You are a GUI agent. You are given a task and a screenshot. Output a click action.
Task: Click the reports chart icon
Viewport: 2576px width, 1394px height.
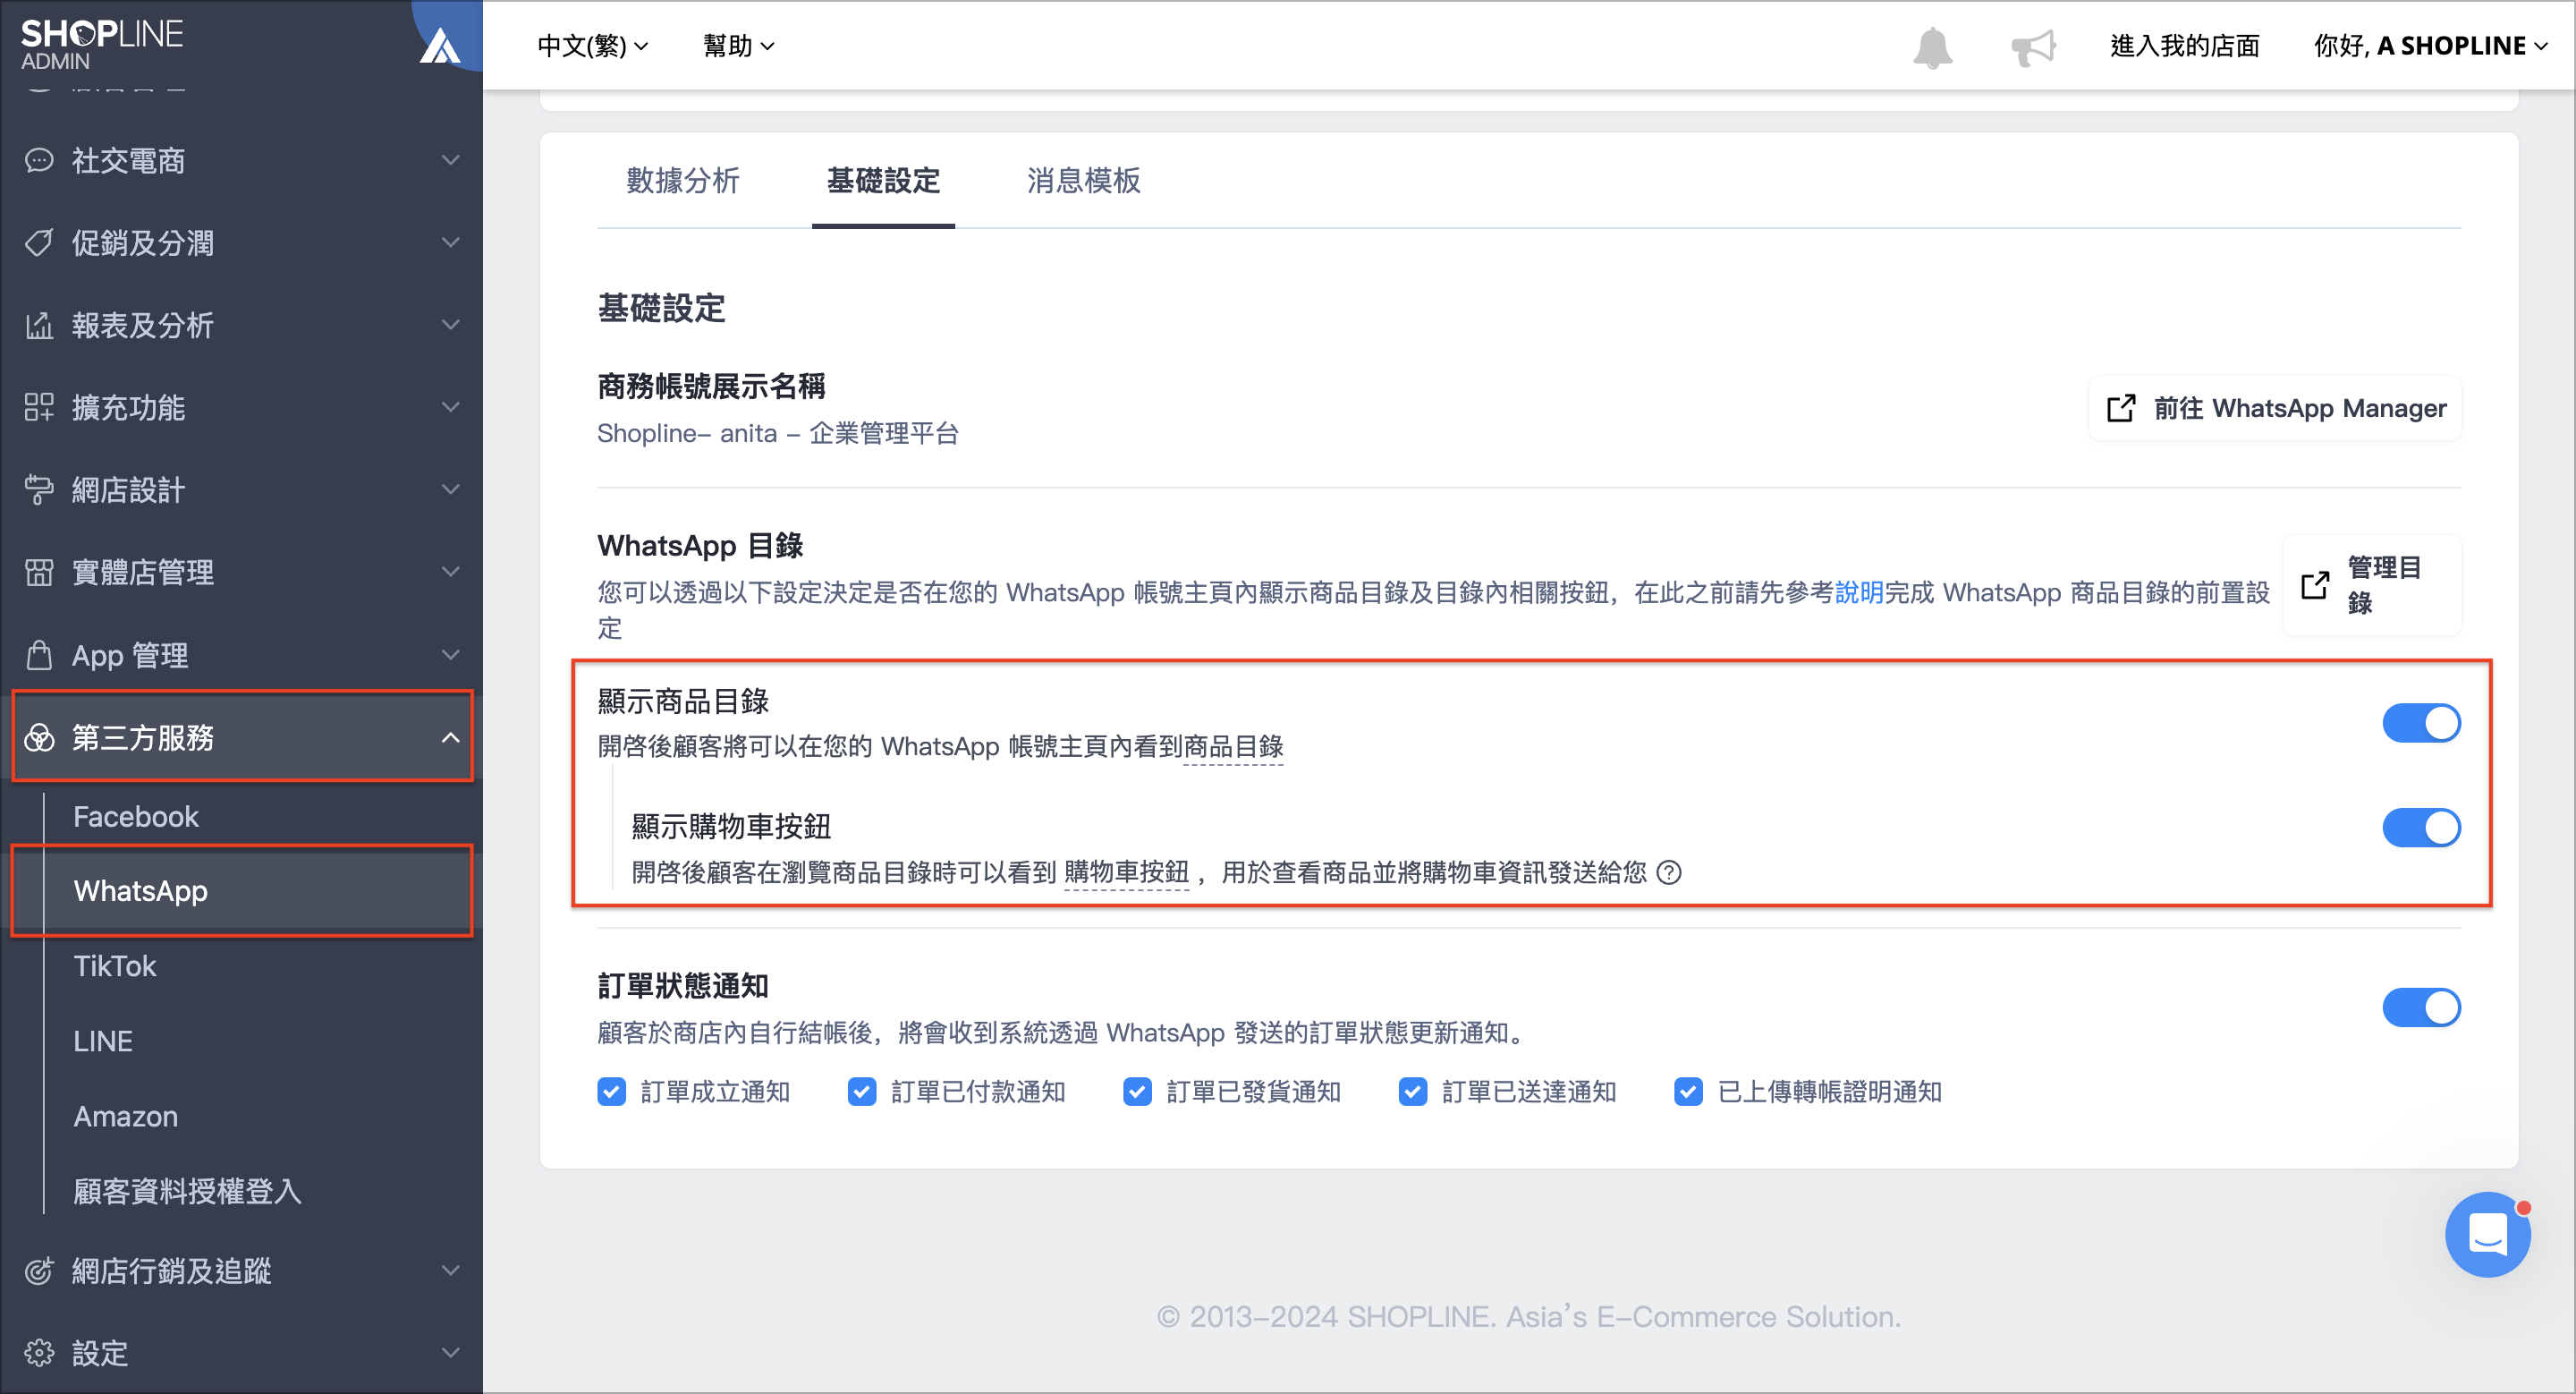coord(39,325)
